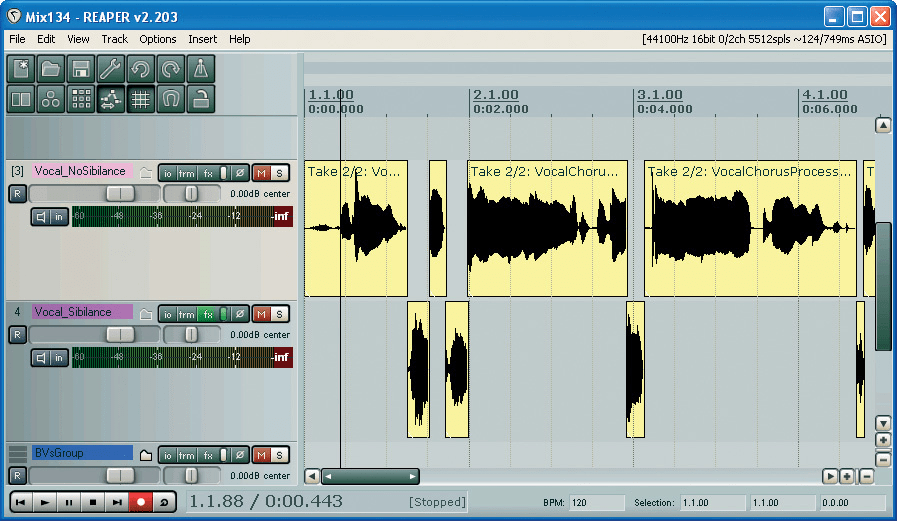This screenshot has height=521, width=897.
Task: Open project settings with the wrench icon
Action: tap(111, 69)
